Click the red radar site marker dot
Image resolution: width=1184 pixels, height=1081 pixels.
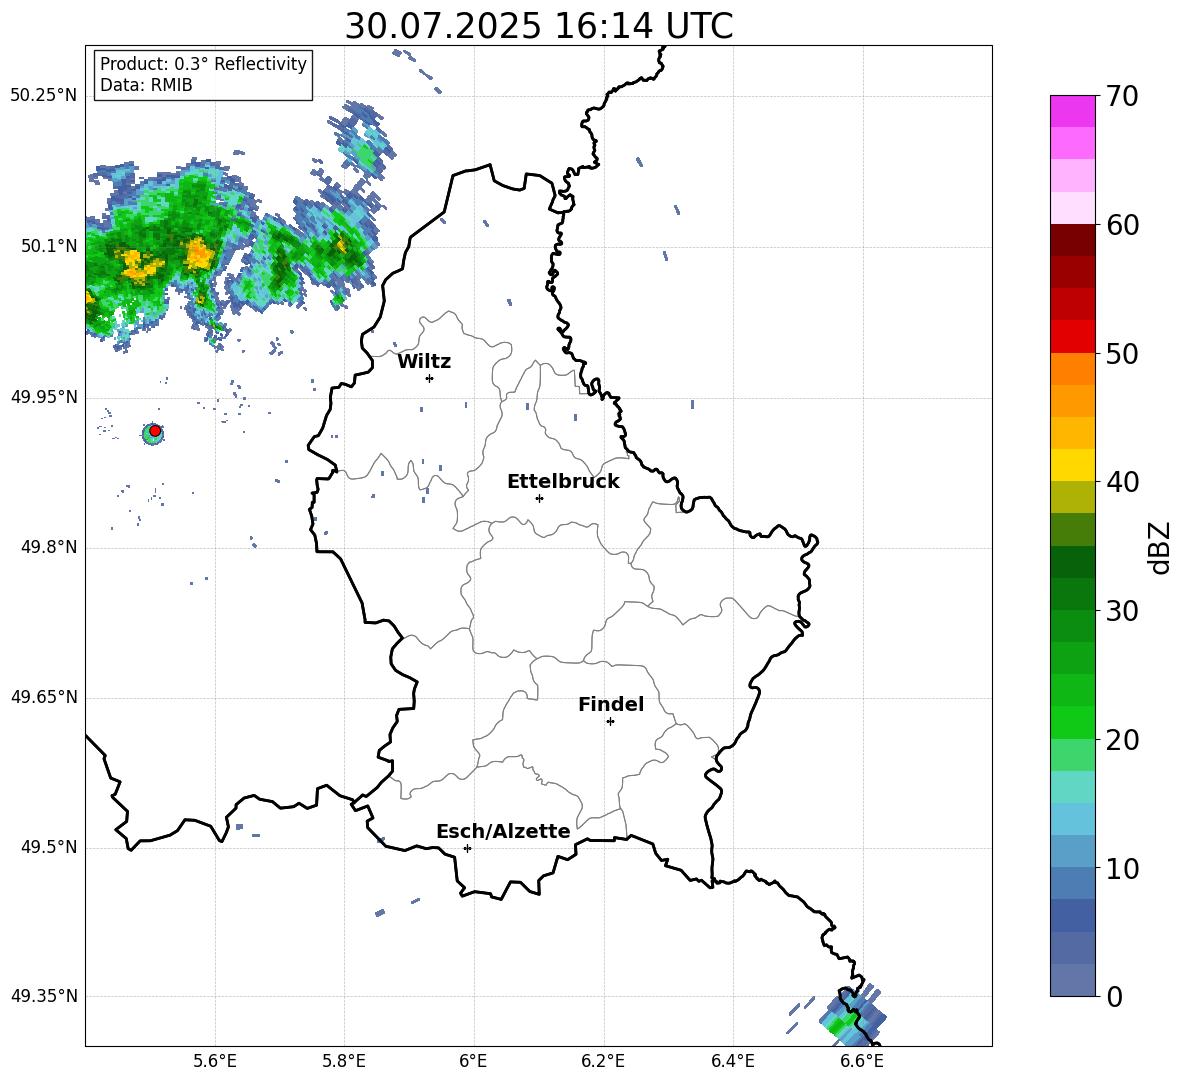tap(155, 431)
